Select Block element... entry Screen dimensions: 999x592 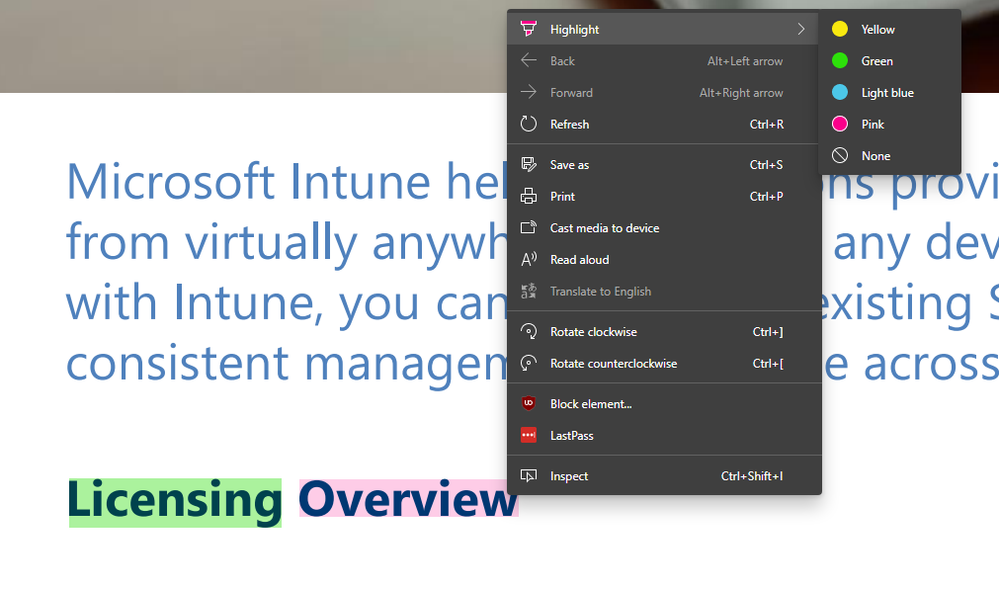(663, 403)
